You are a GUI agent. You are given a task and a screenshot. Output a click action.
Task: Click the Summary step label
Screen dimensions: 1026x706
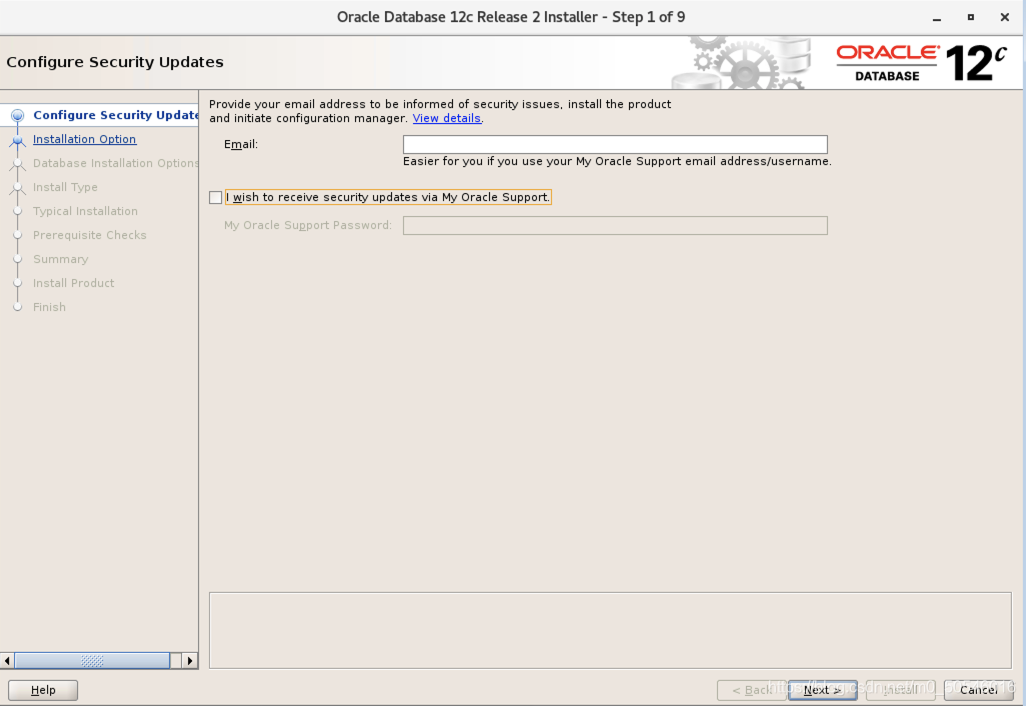tap(61, 259)
